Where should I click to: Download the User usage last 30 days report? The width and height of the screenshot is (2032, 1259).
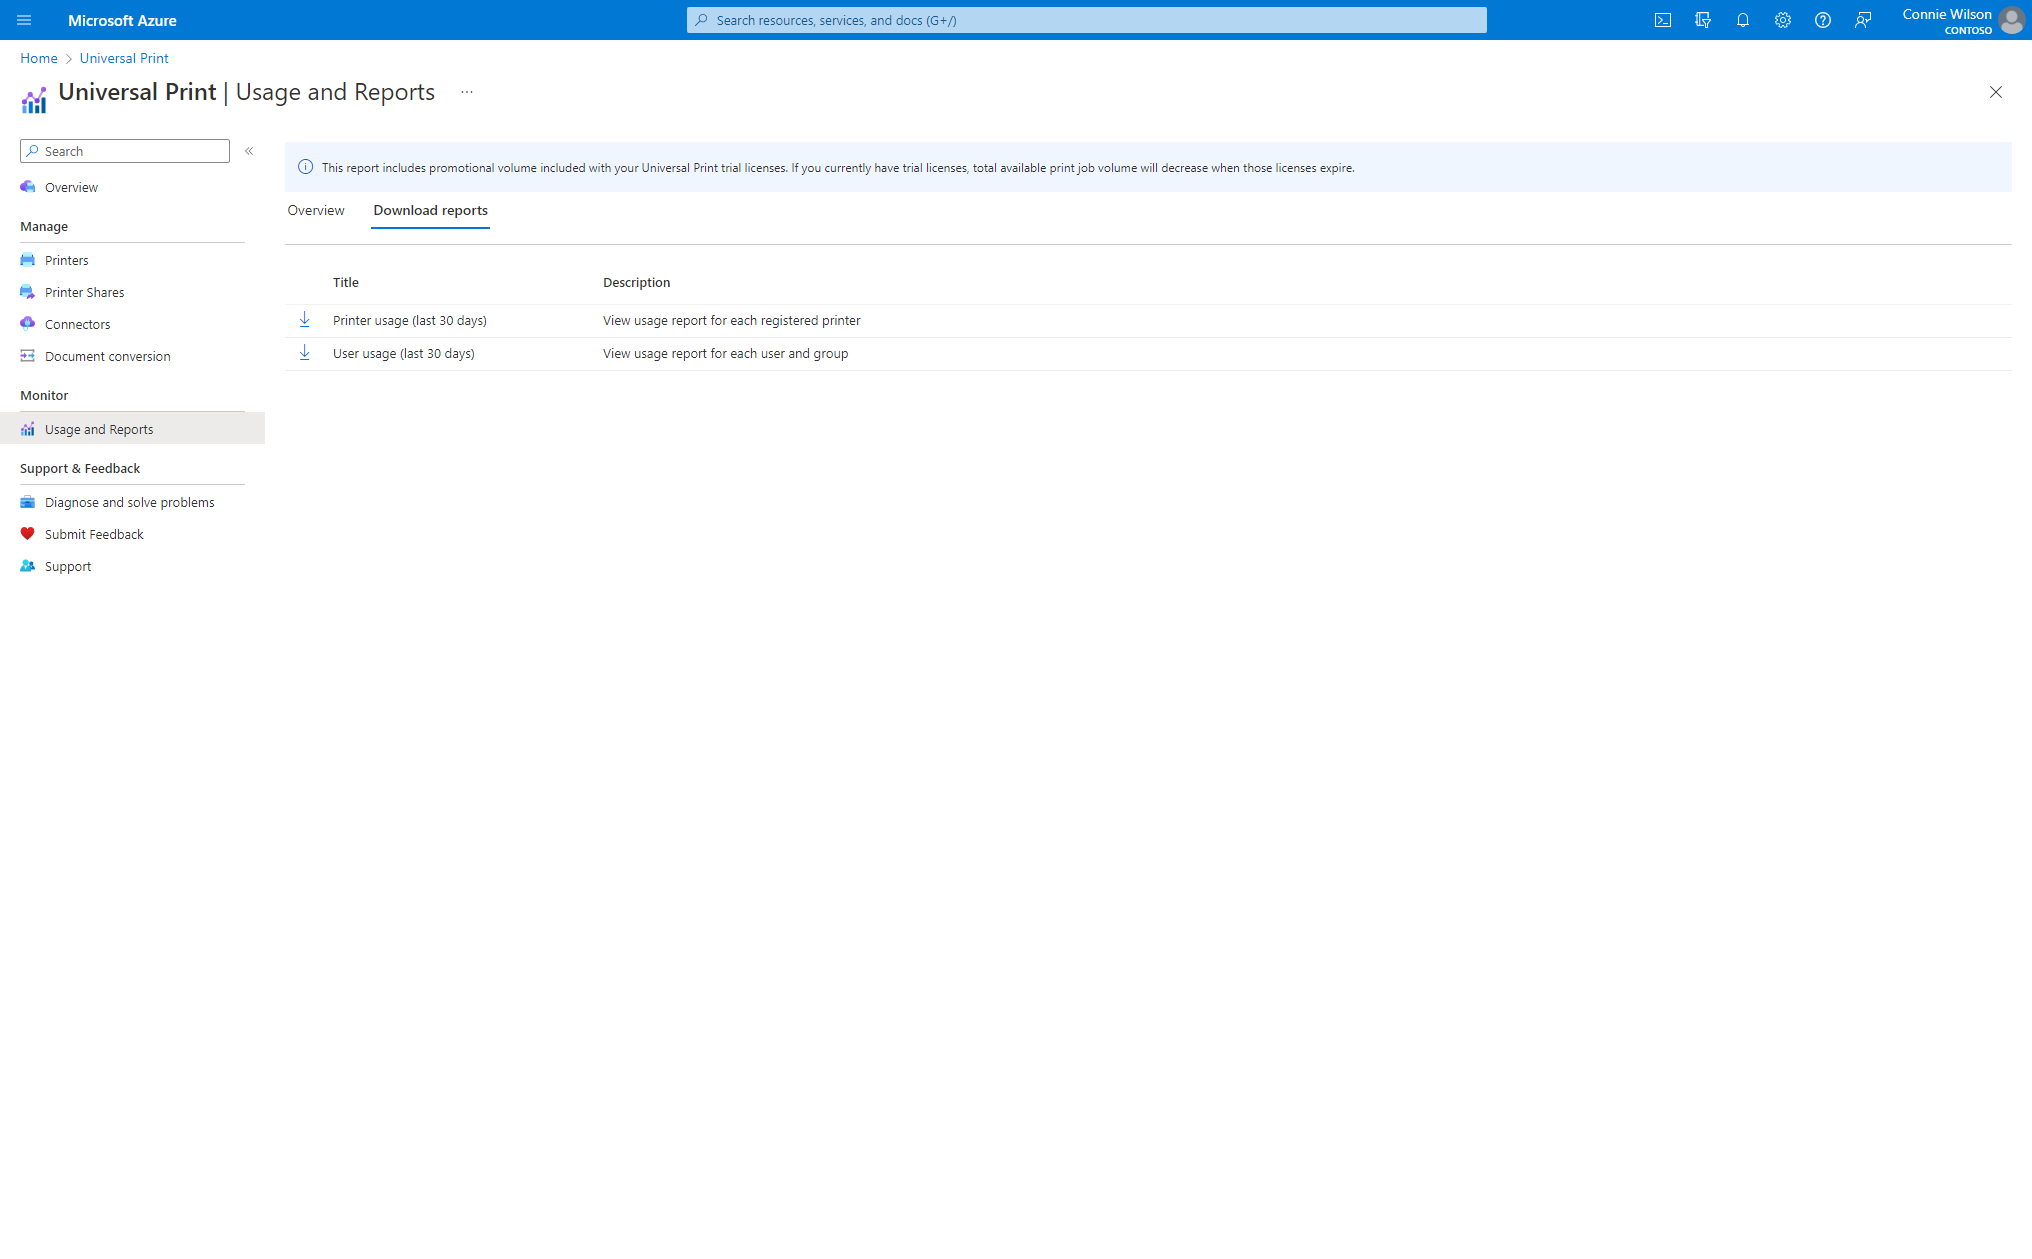pos(302,353)
